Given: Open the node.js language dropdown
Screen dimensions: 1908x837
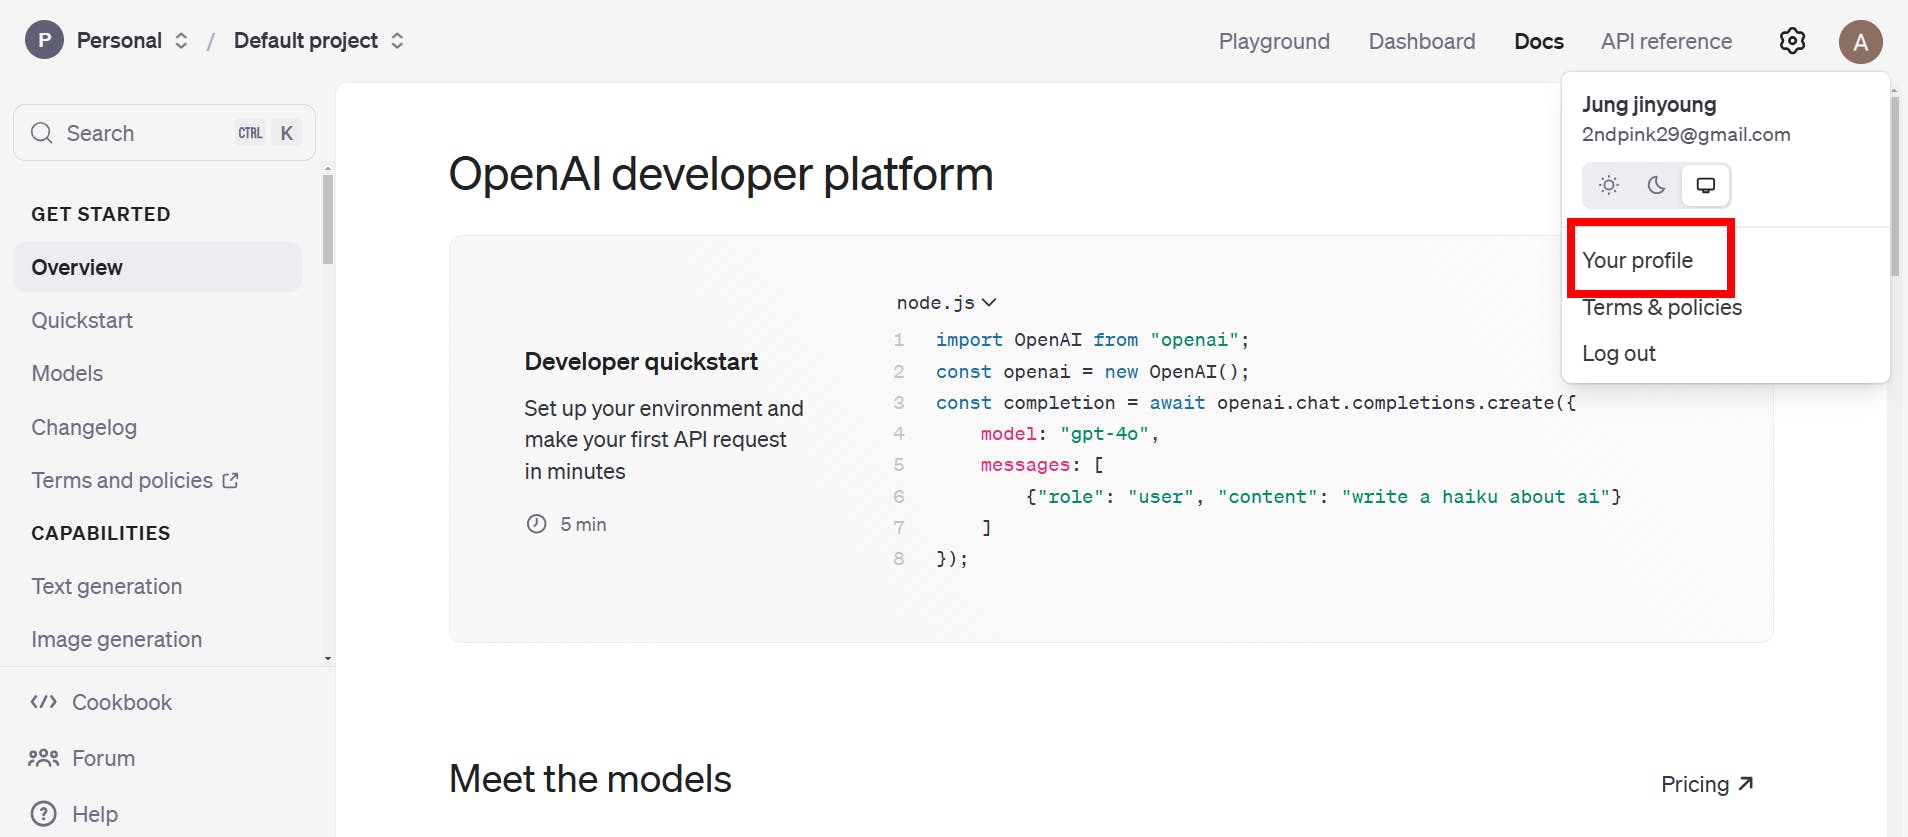Looking at the screenshot, I should click(x=946, y=303).
